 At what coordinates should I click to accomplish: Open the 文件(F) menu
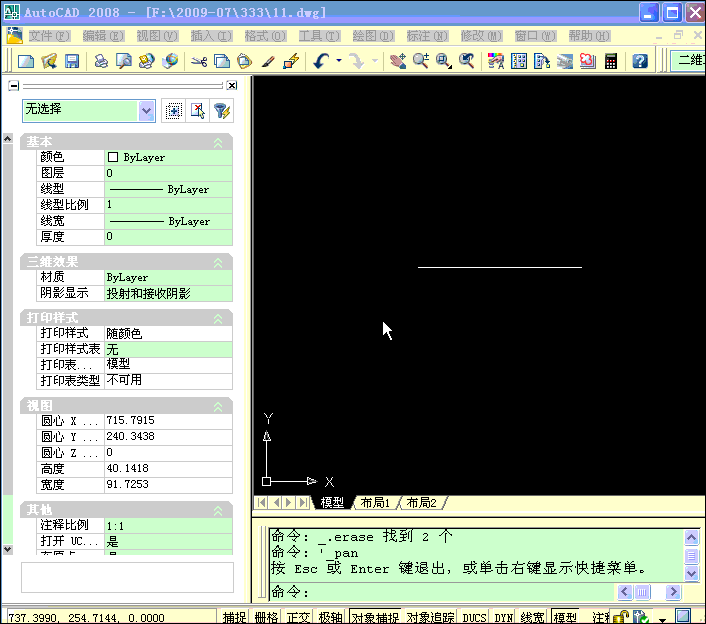pyautogui.click(x=49, y=36)
